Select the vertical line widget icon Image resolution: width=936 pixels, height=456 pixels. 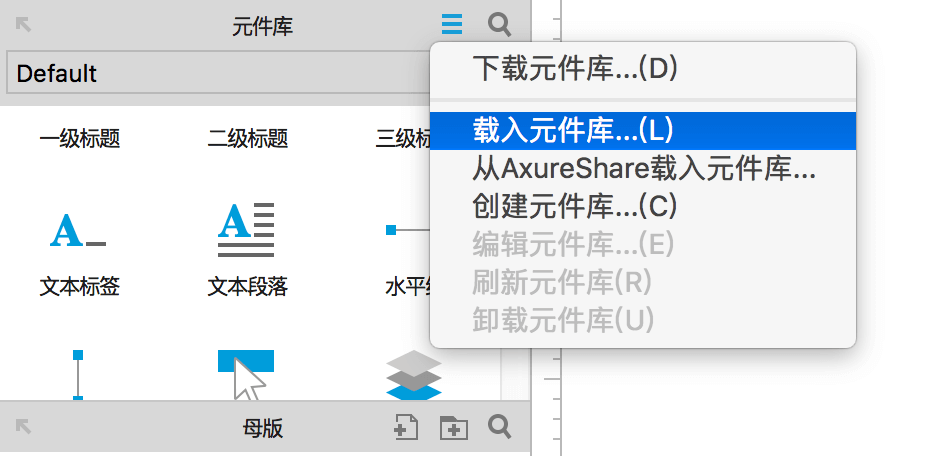point(78,375)
